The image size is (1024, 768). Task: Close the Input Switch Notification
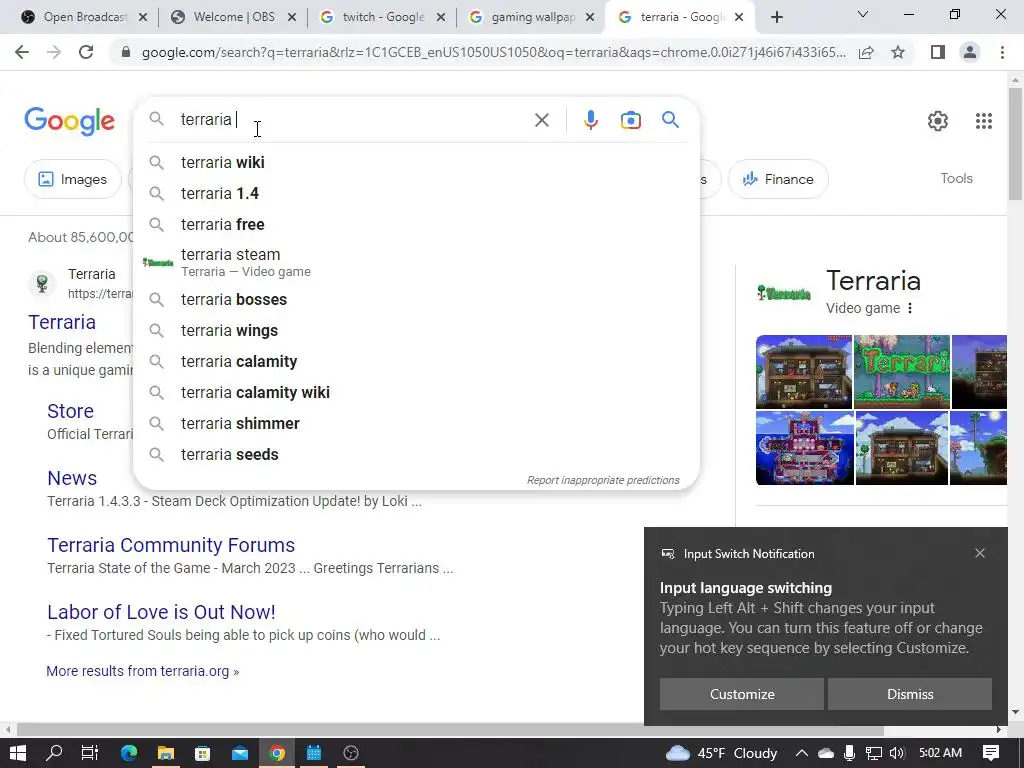coord(980,553)
